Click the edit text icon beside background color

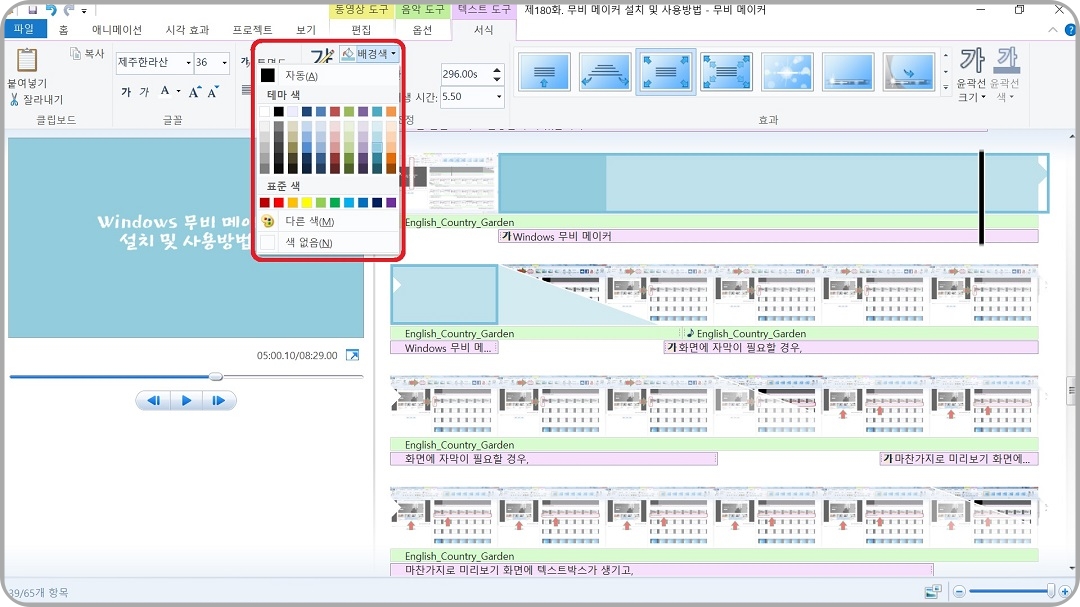[322, 55]
